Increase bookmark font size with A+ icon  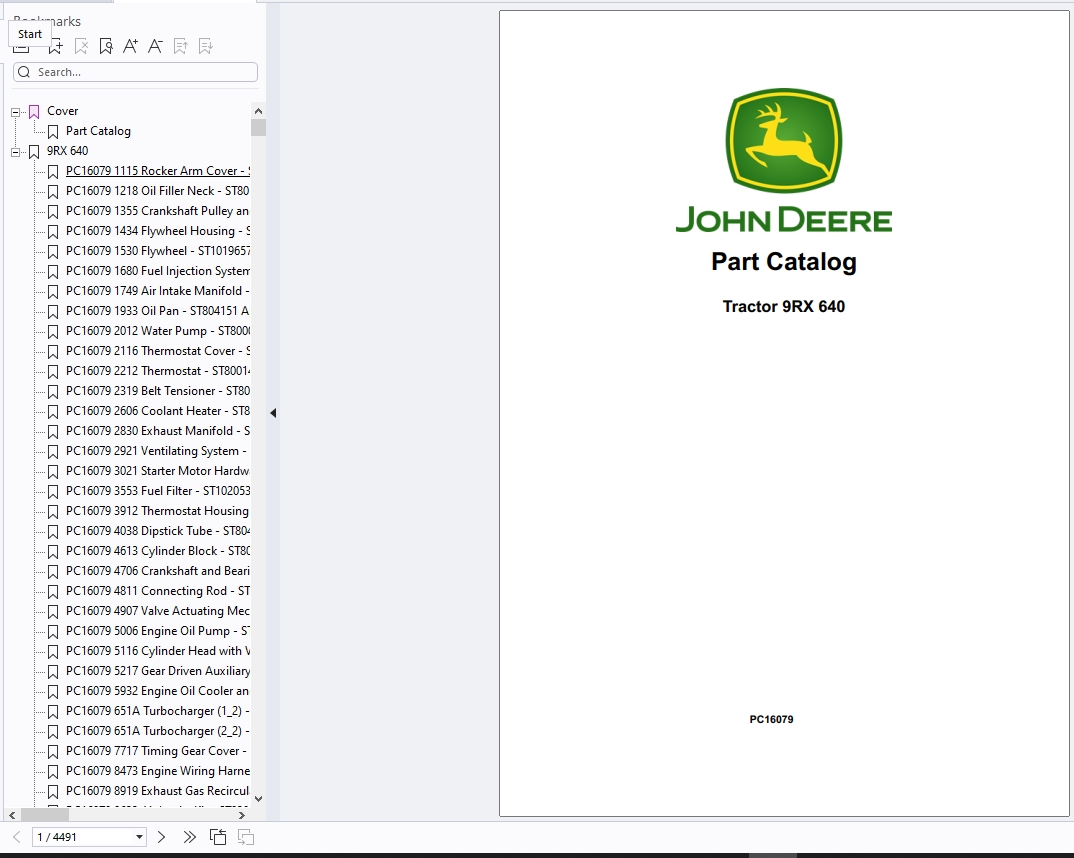(x=130, y=47)
